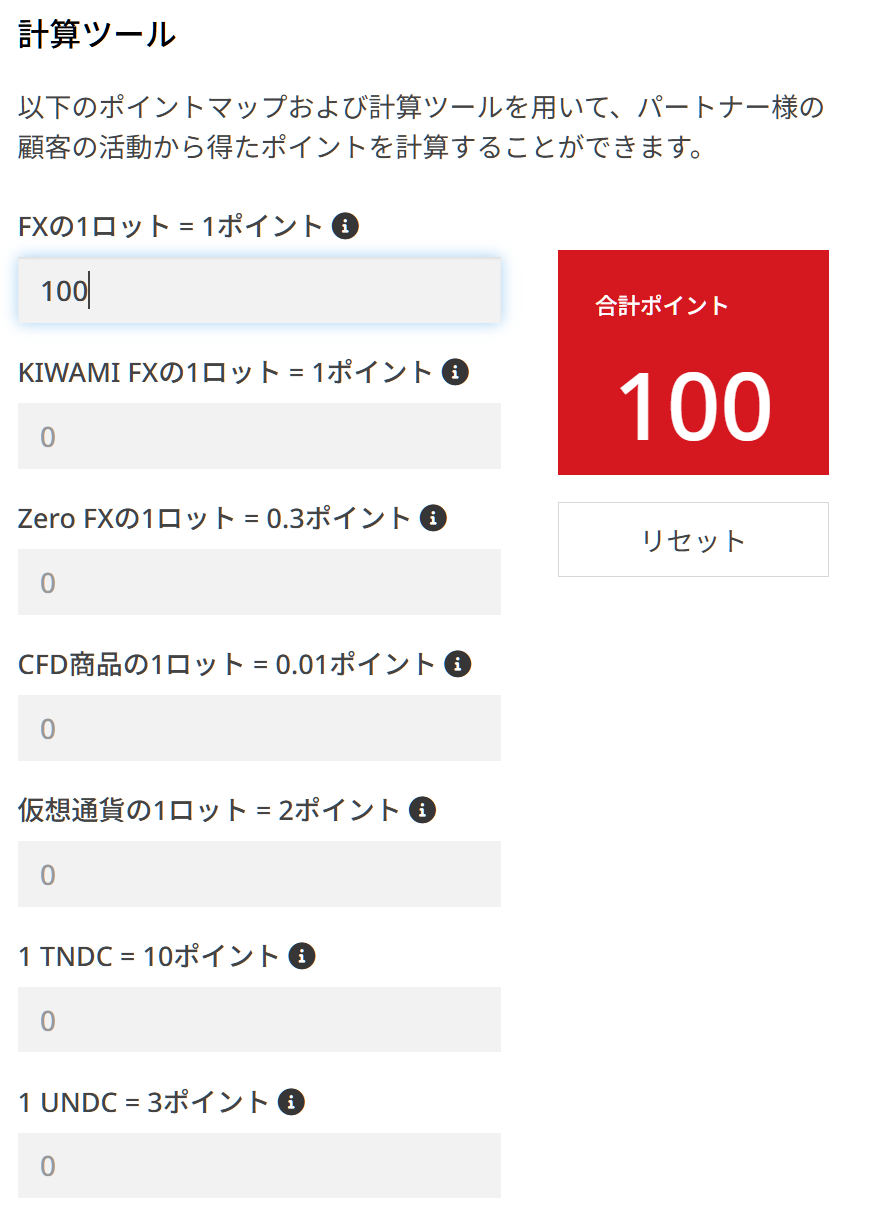Click the CFD商品 lot input box
Viewport: 886px width, 1225px height.
point(259,728)
